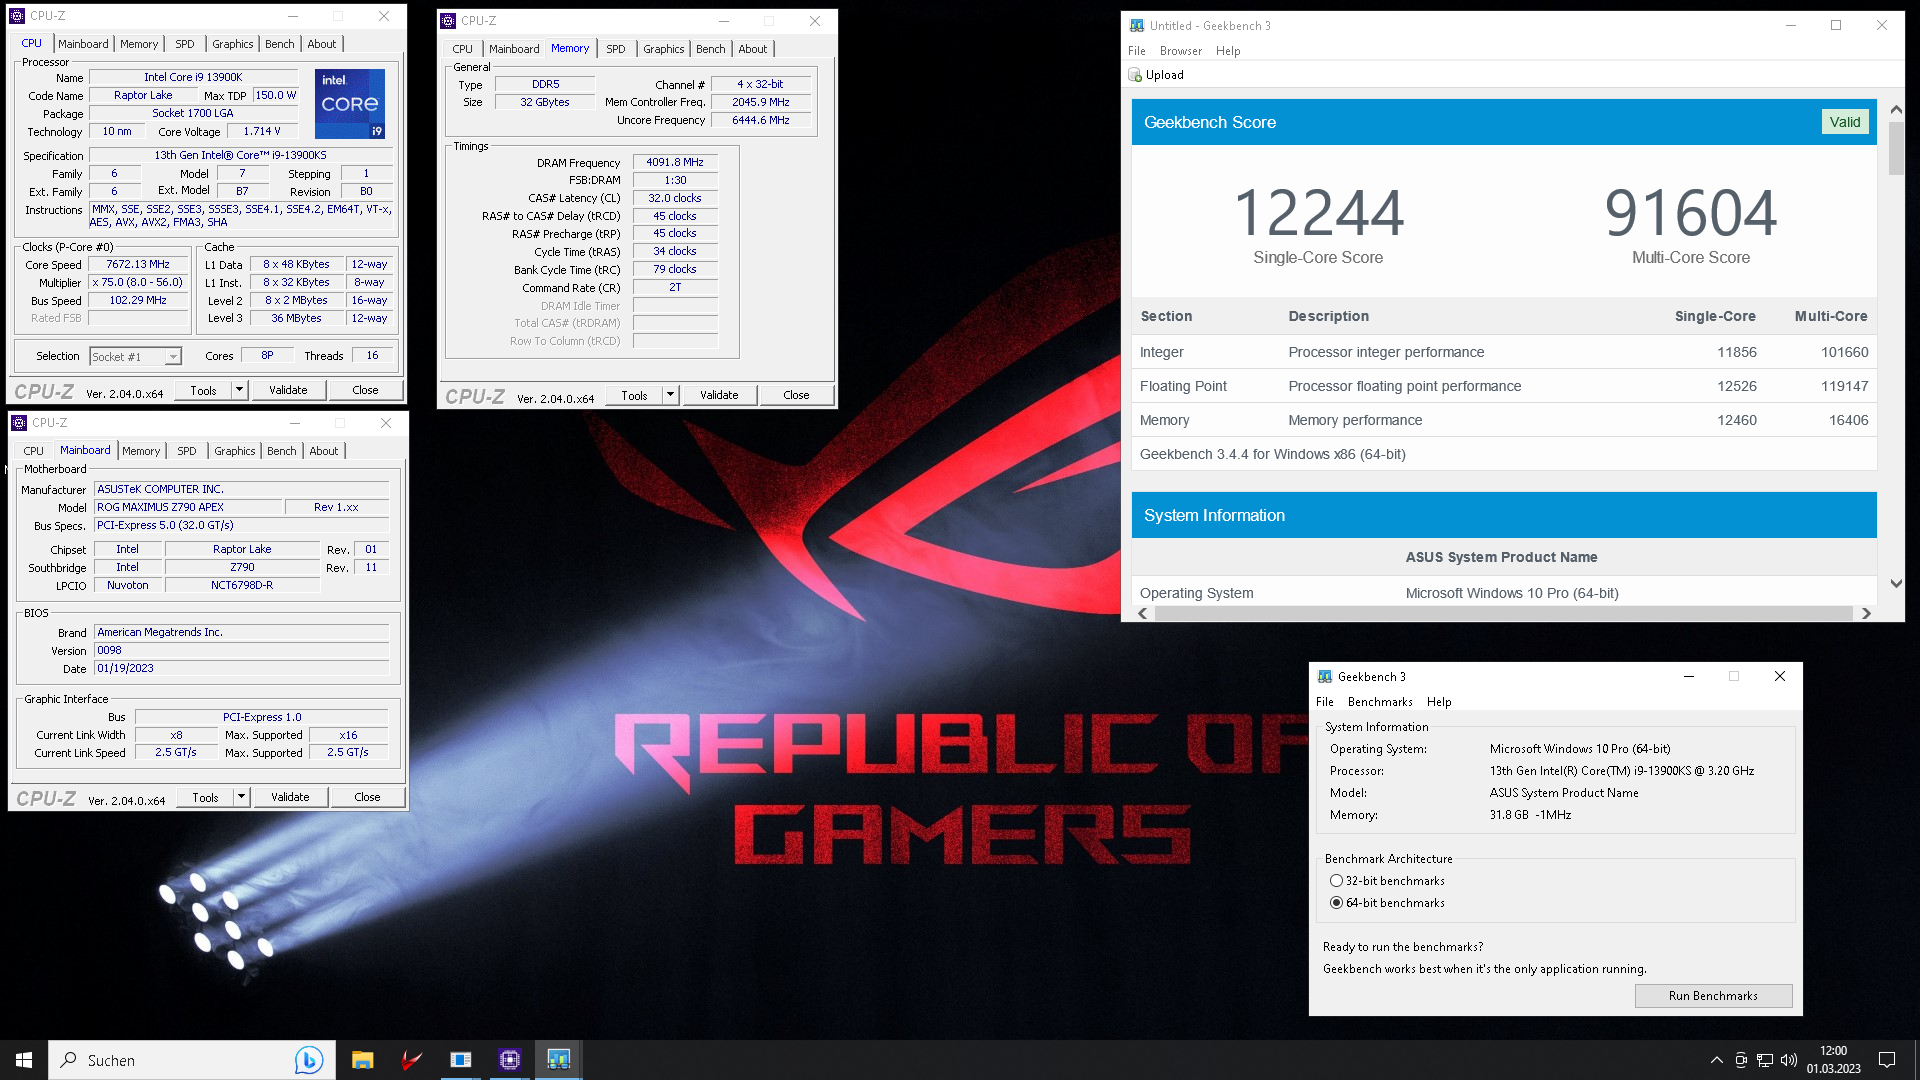Click the horizontal scrollbar thumb in results

[1503, 614]
